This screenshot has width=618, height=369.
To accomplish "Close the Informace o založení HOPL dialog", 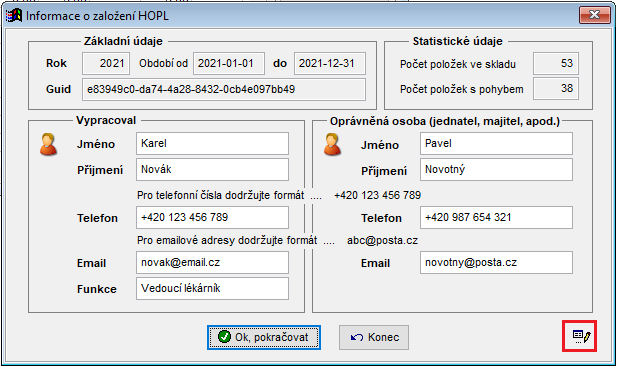I will 595,15.
